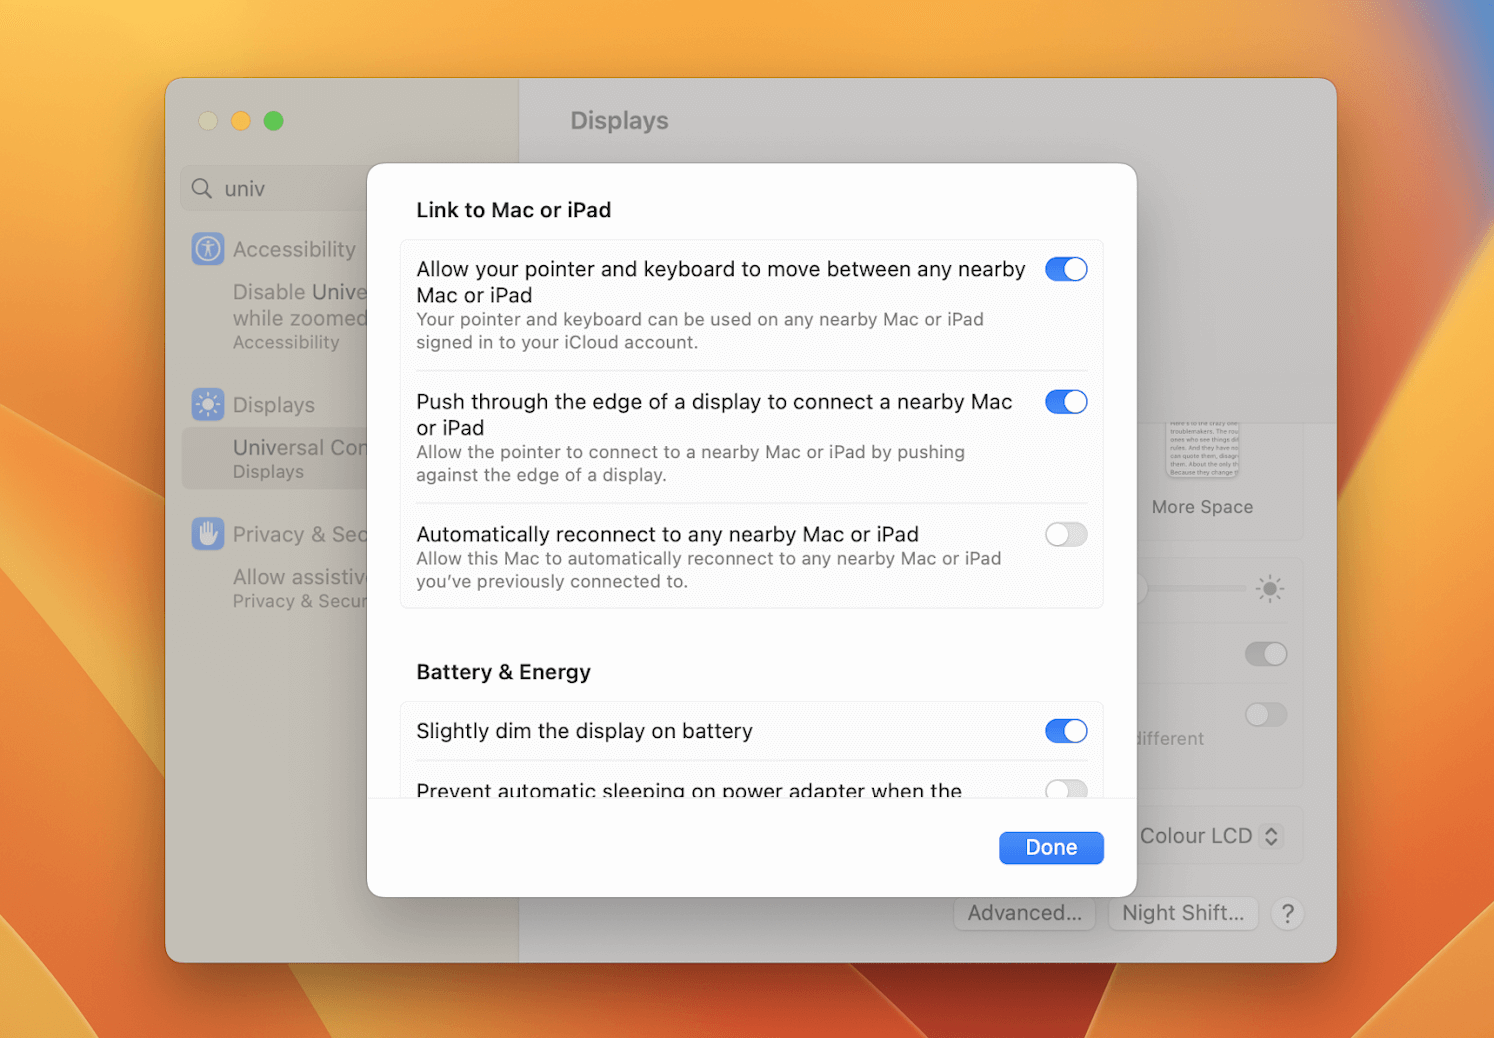Open Advanced display settings
Image resolution: width=1494 pixels, height=1038 pixels.
pyautogui.click(x=1024, y=913)
